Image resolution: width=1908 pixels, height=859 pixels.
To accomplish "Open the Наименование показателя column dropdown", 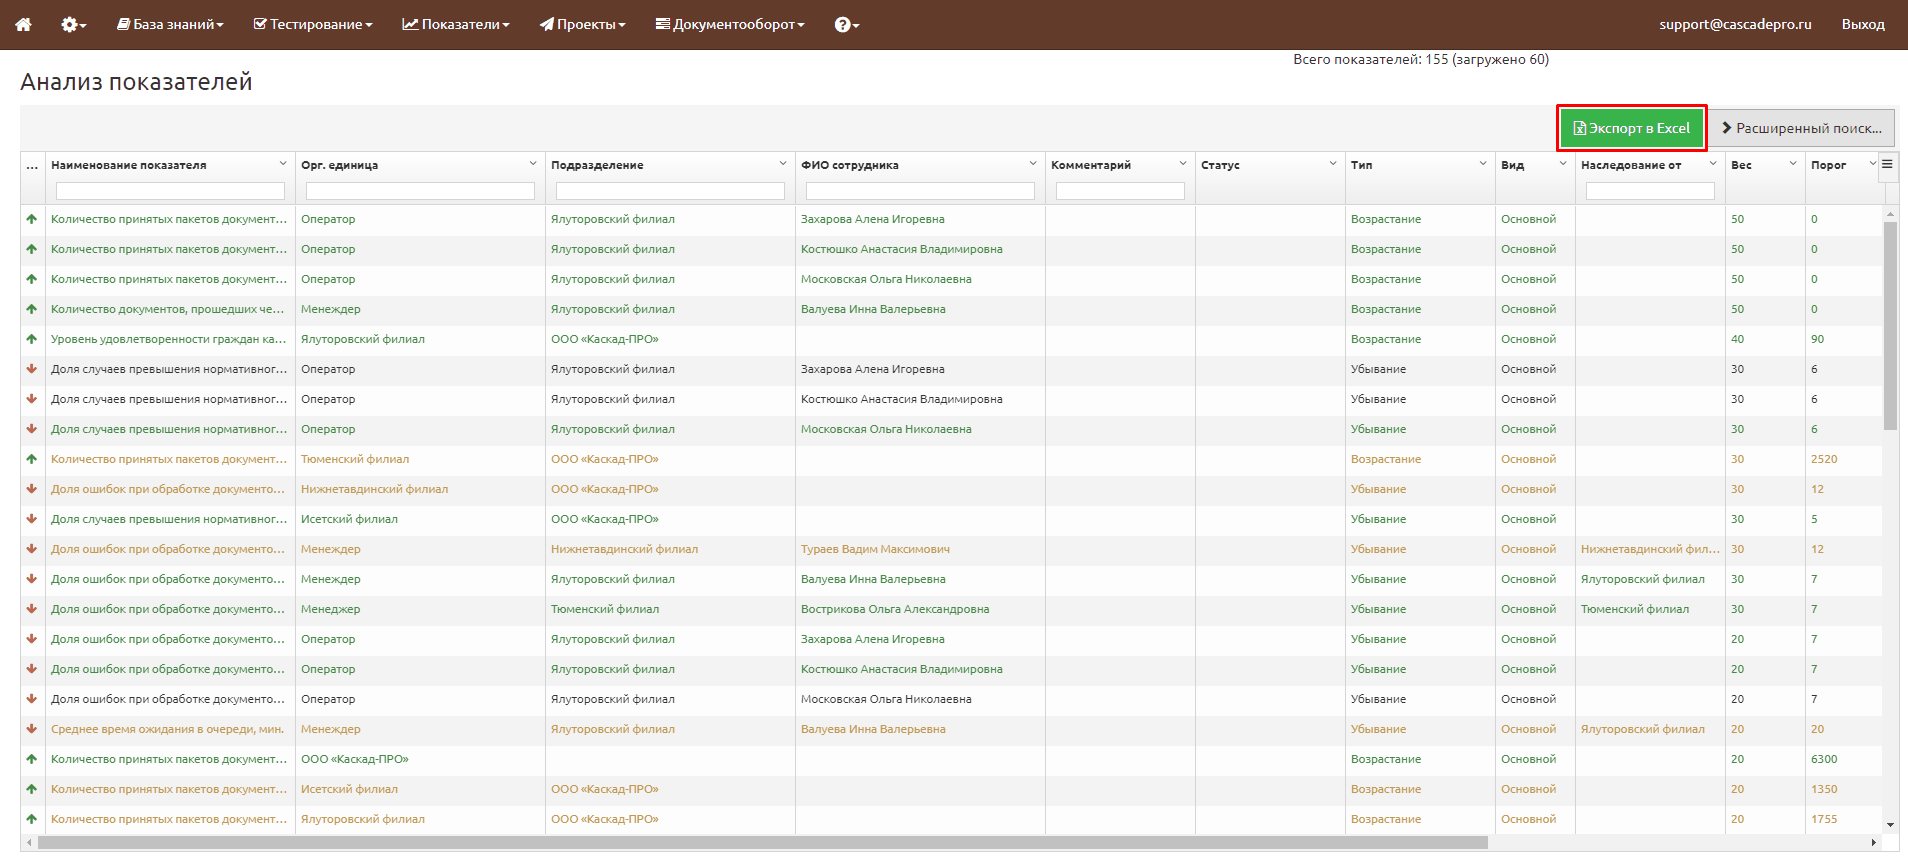I will click(283, 164).
